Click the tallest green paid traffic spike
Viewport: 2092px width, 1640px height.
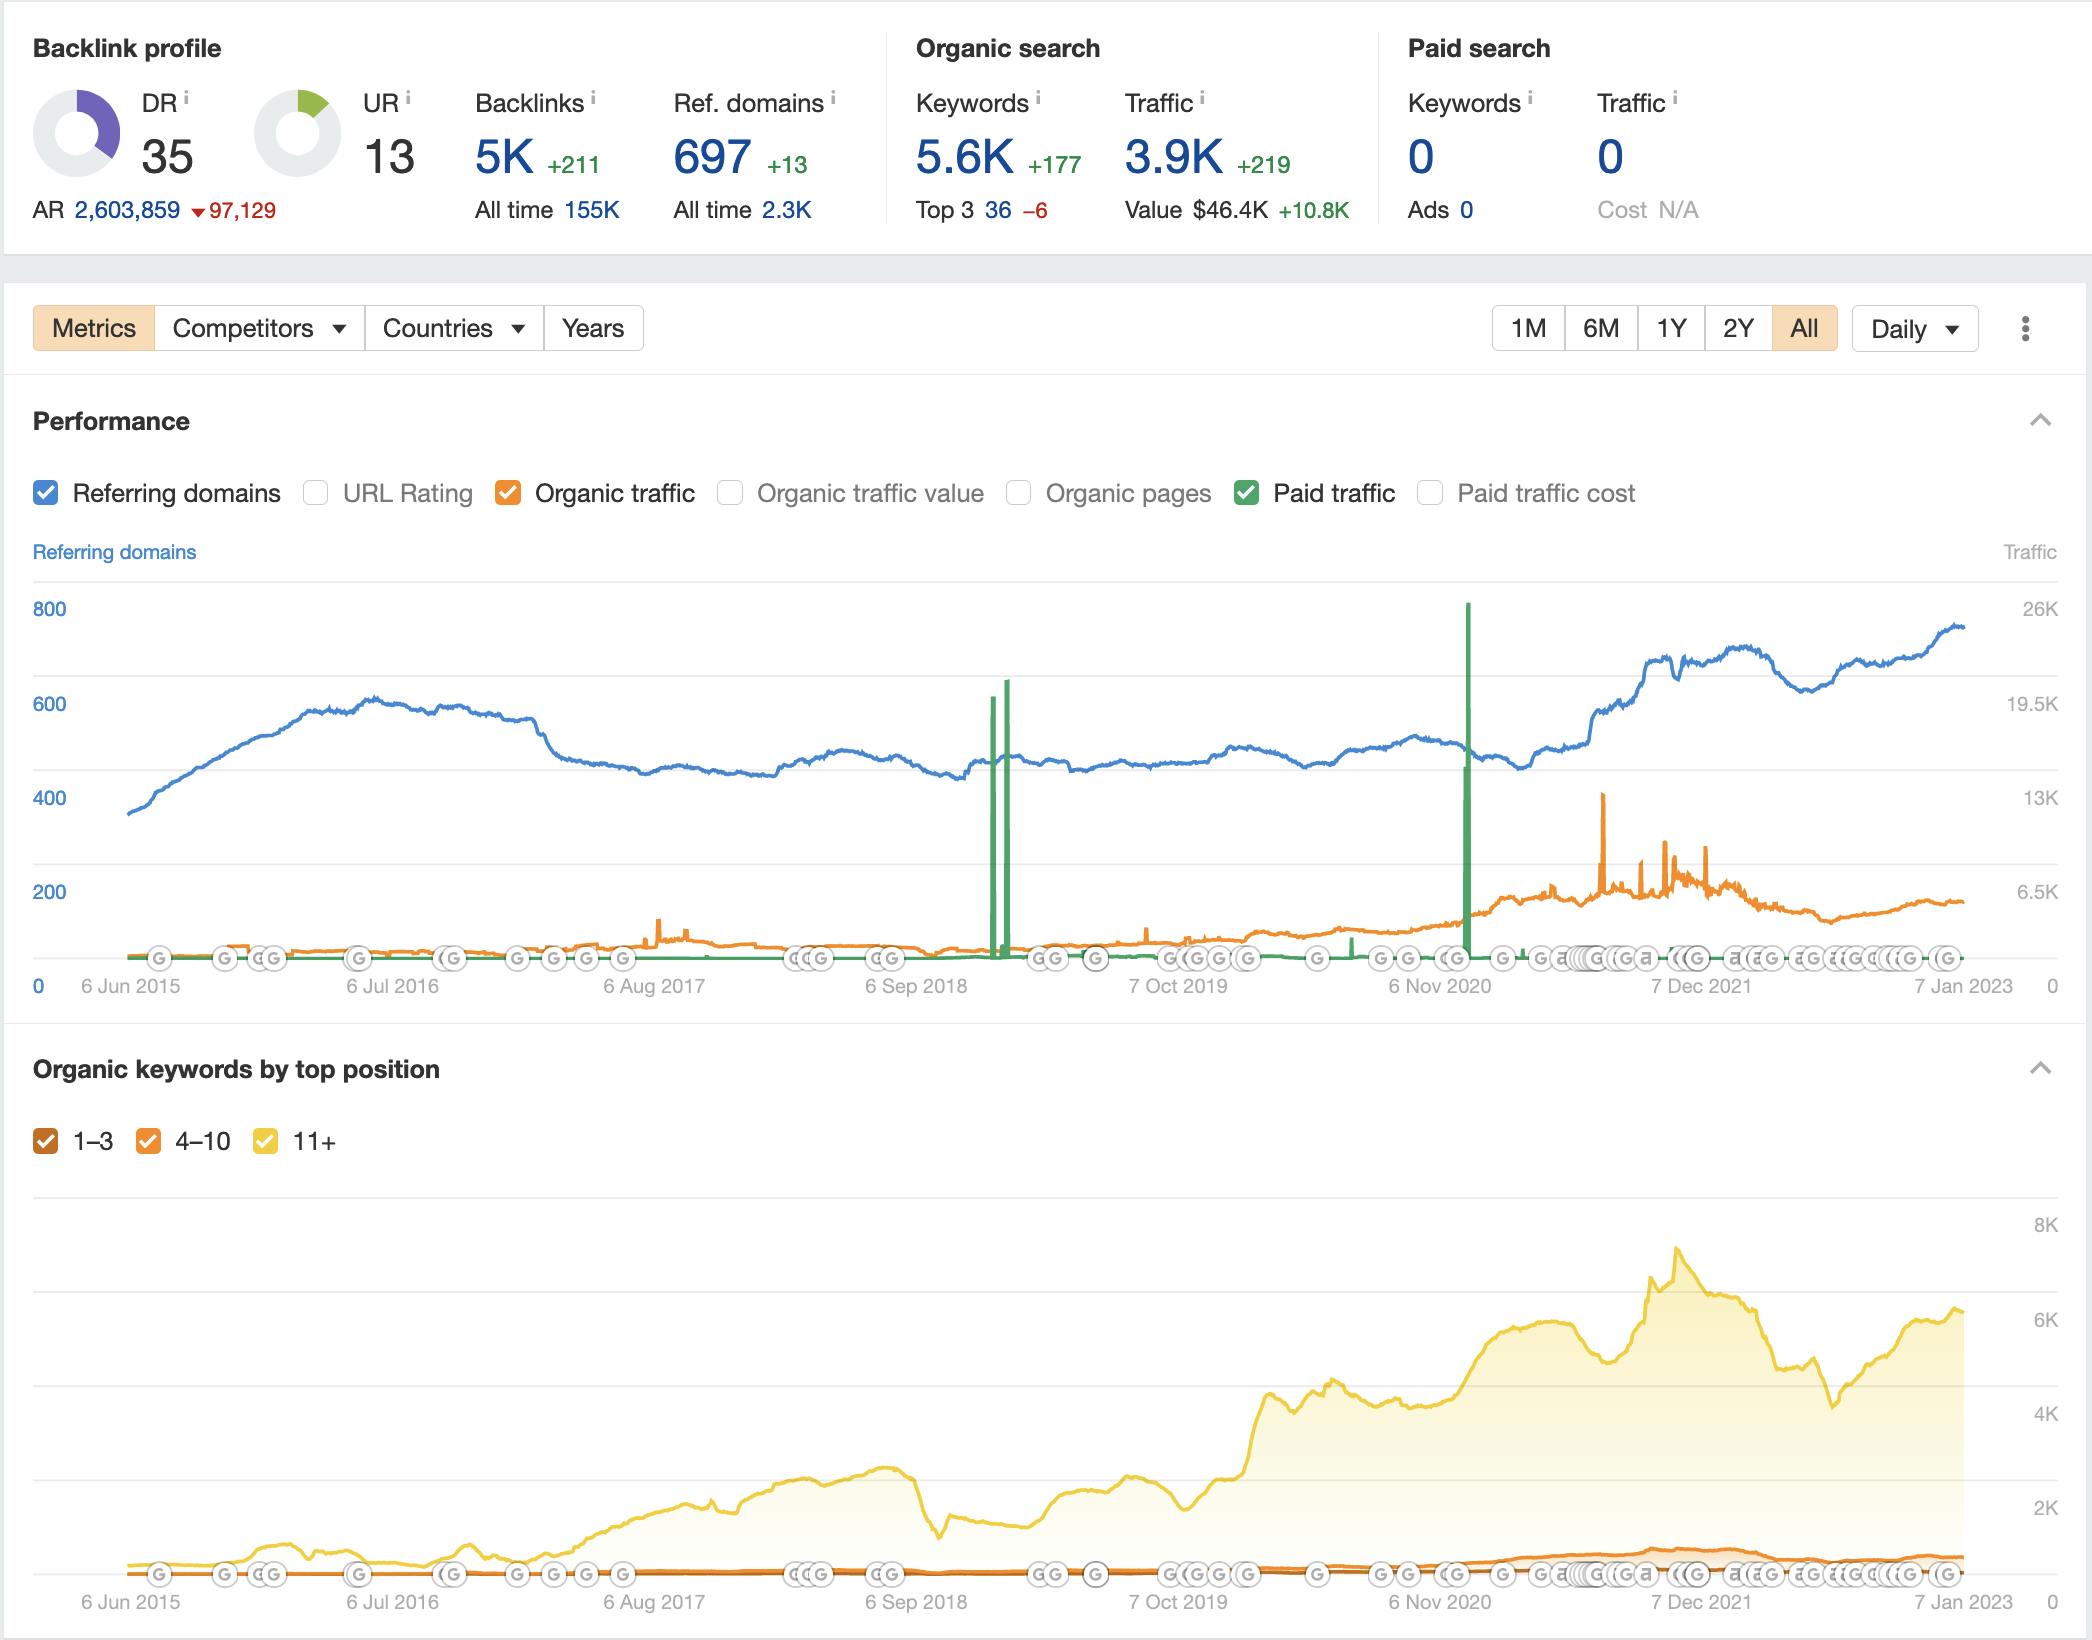(x=1468, y=780)
